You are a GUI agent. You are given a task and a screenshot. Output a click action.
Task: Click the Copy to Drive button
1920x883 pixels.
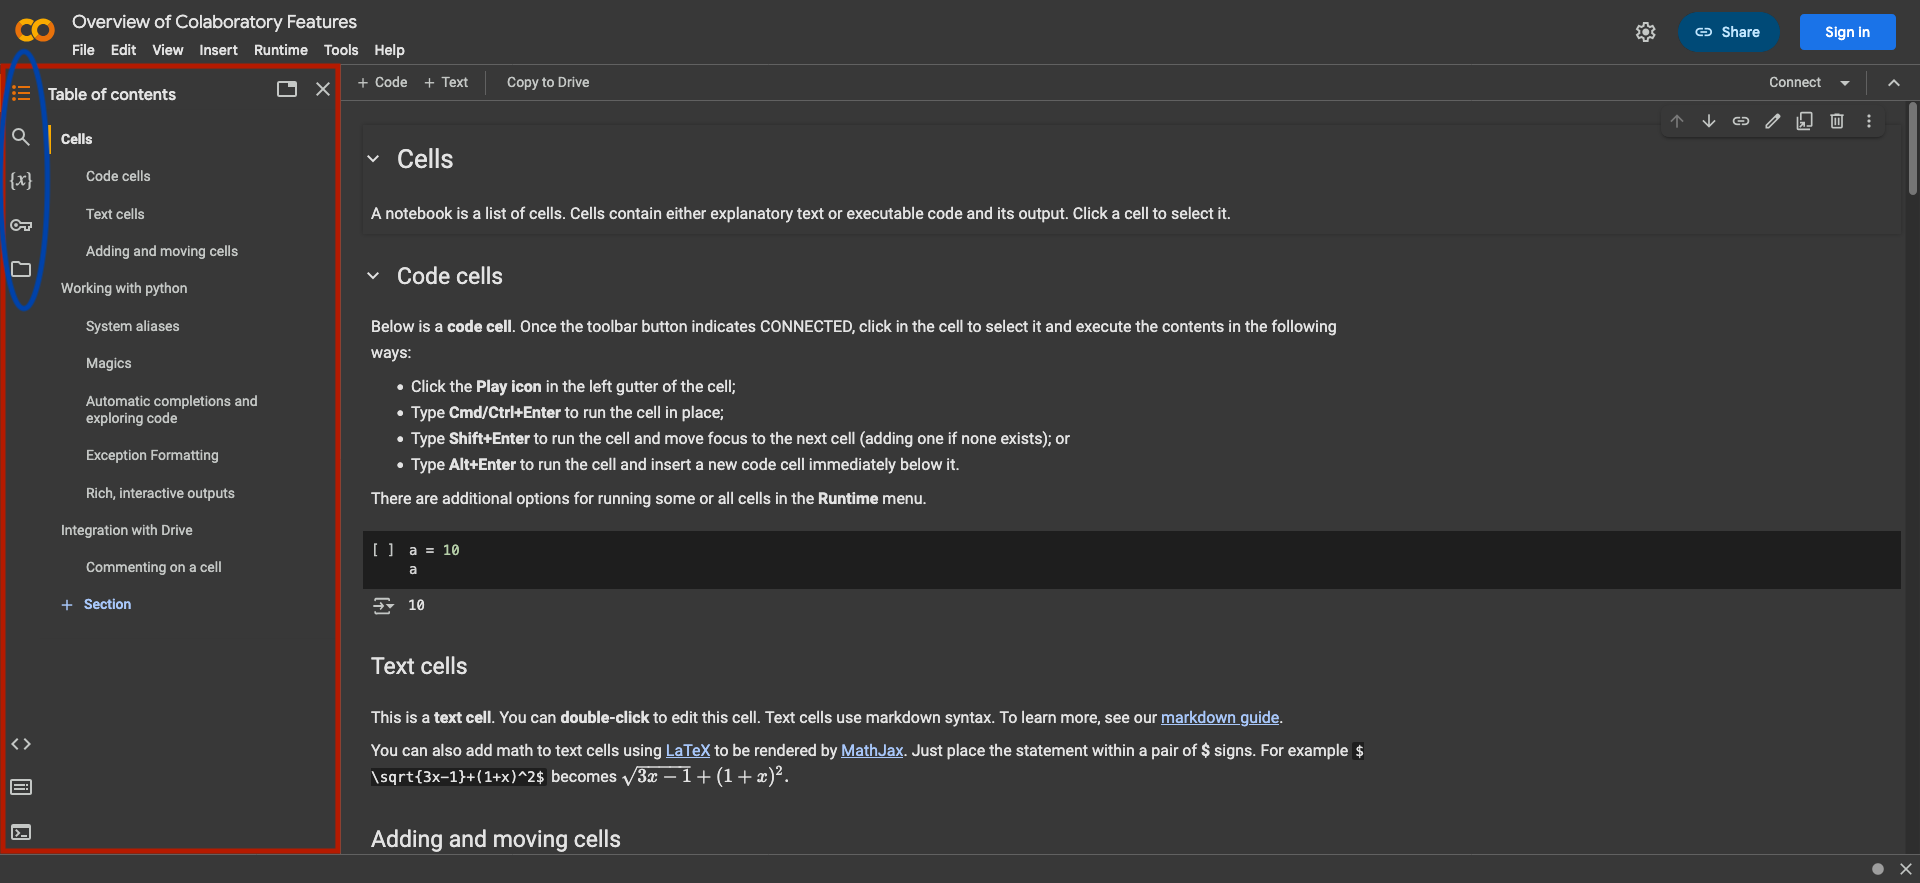(548, 82)
